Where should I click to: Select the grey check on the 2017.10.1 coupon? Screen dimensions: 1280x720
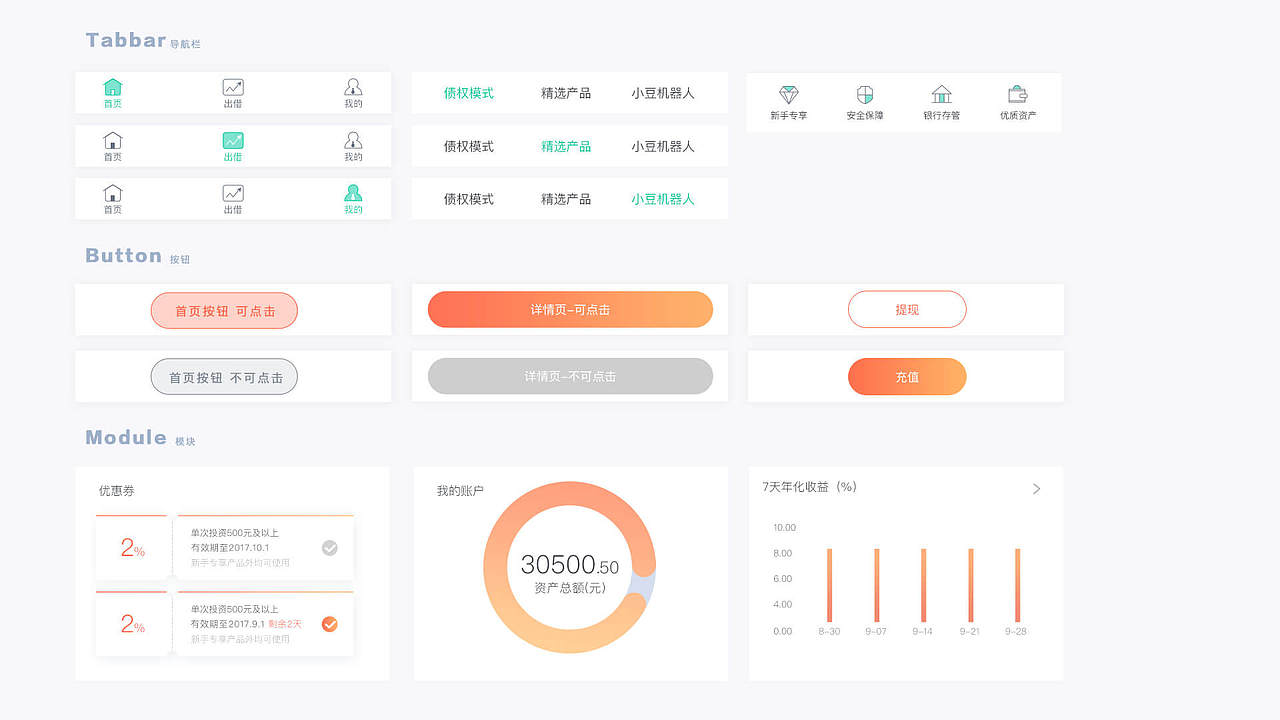(330, 548)
